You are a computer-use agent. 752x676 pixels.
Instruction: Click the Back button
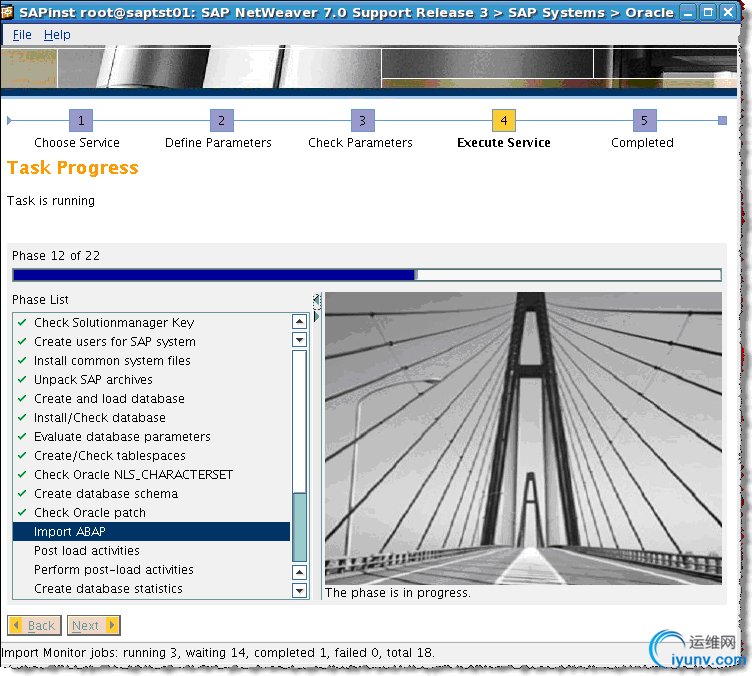(34, 625)
